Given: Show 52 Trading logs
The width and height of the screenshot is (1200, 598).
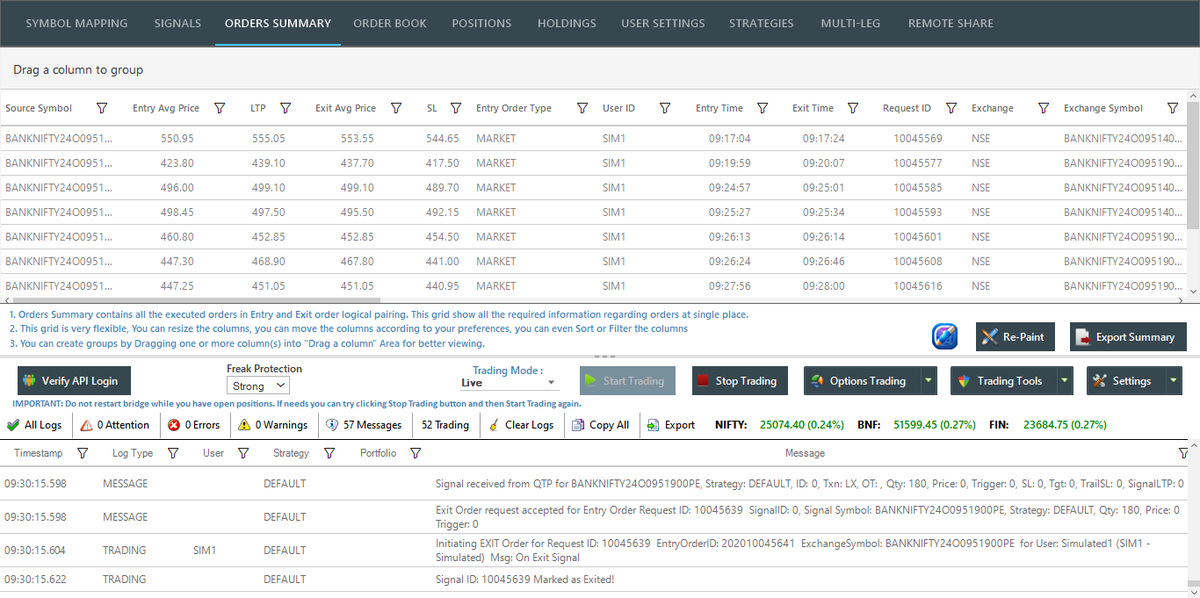Looking at the screenshot, I should pyautogui.click(x=445, y=425).
